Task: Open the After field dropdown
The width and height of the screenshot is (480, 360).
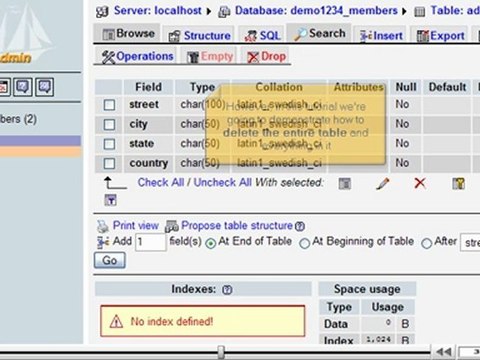Action: (470, 242)
